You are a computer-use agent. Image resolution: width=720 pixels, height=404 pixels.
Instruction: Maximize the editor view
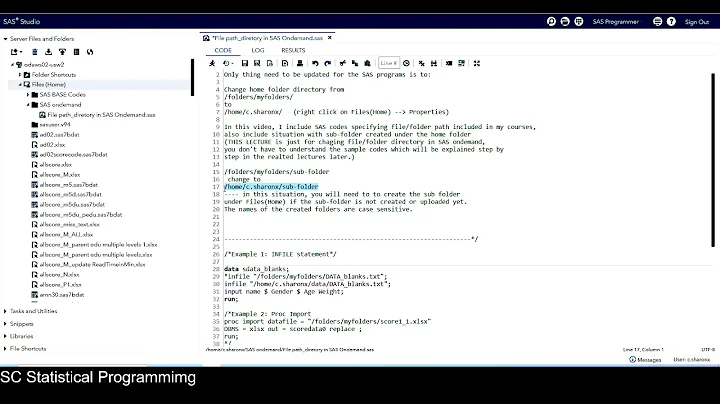tap(477, 63)
